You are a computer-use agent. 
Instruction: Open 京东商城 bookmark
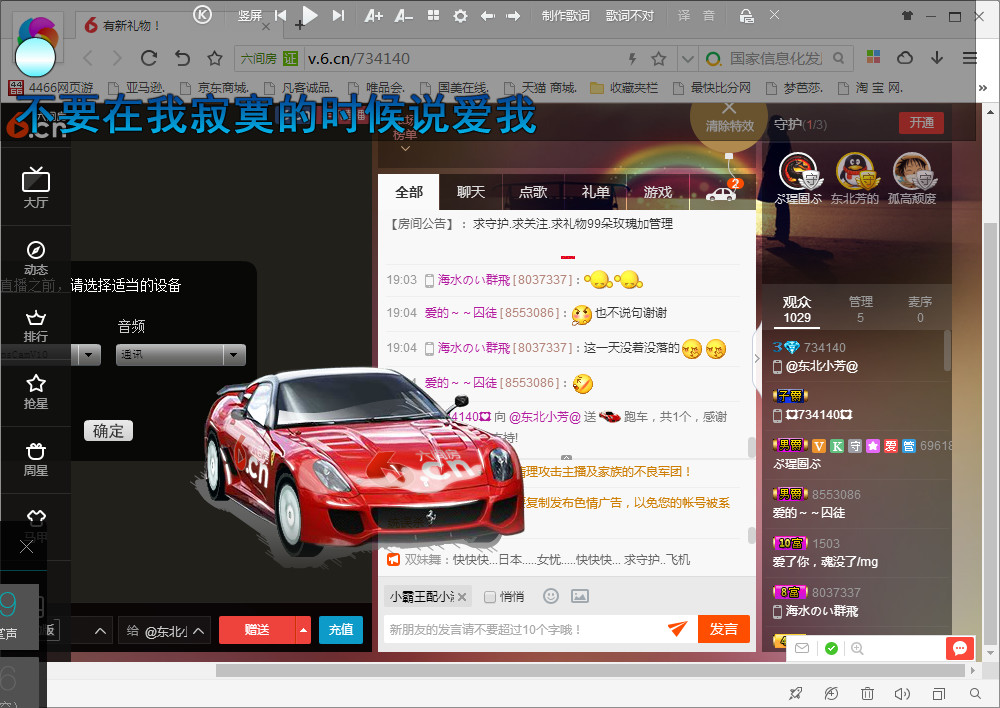216,88
